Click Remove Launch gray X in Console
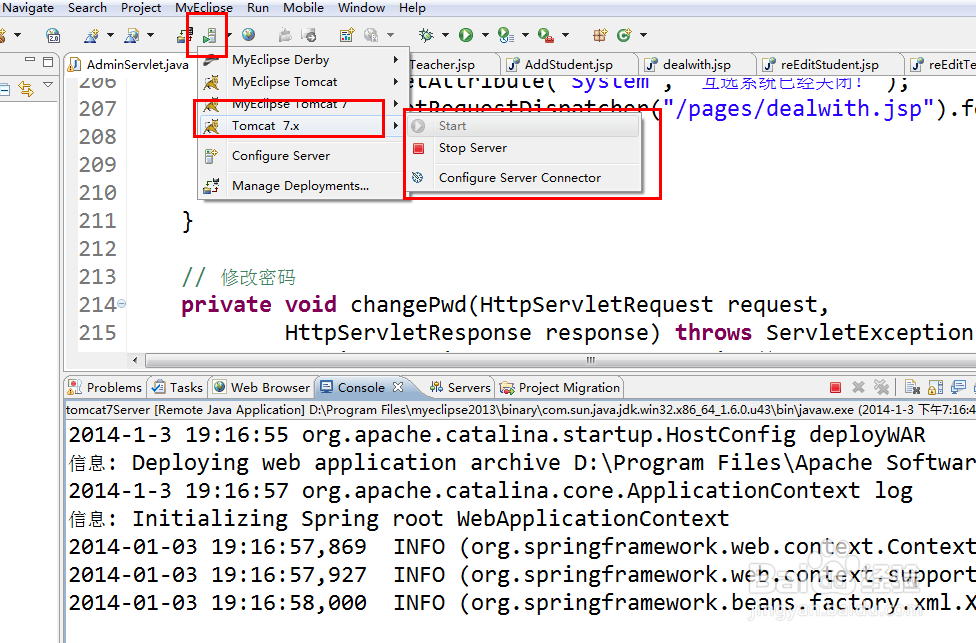Image resolution: width=976 pixels, height=643 pixels. [x=858, y=387]
